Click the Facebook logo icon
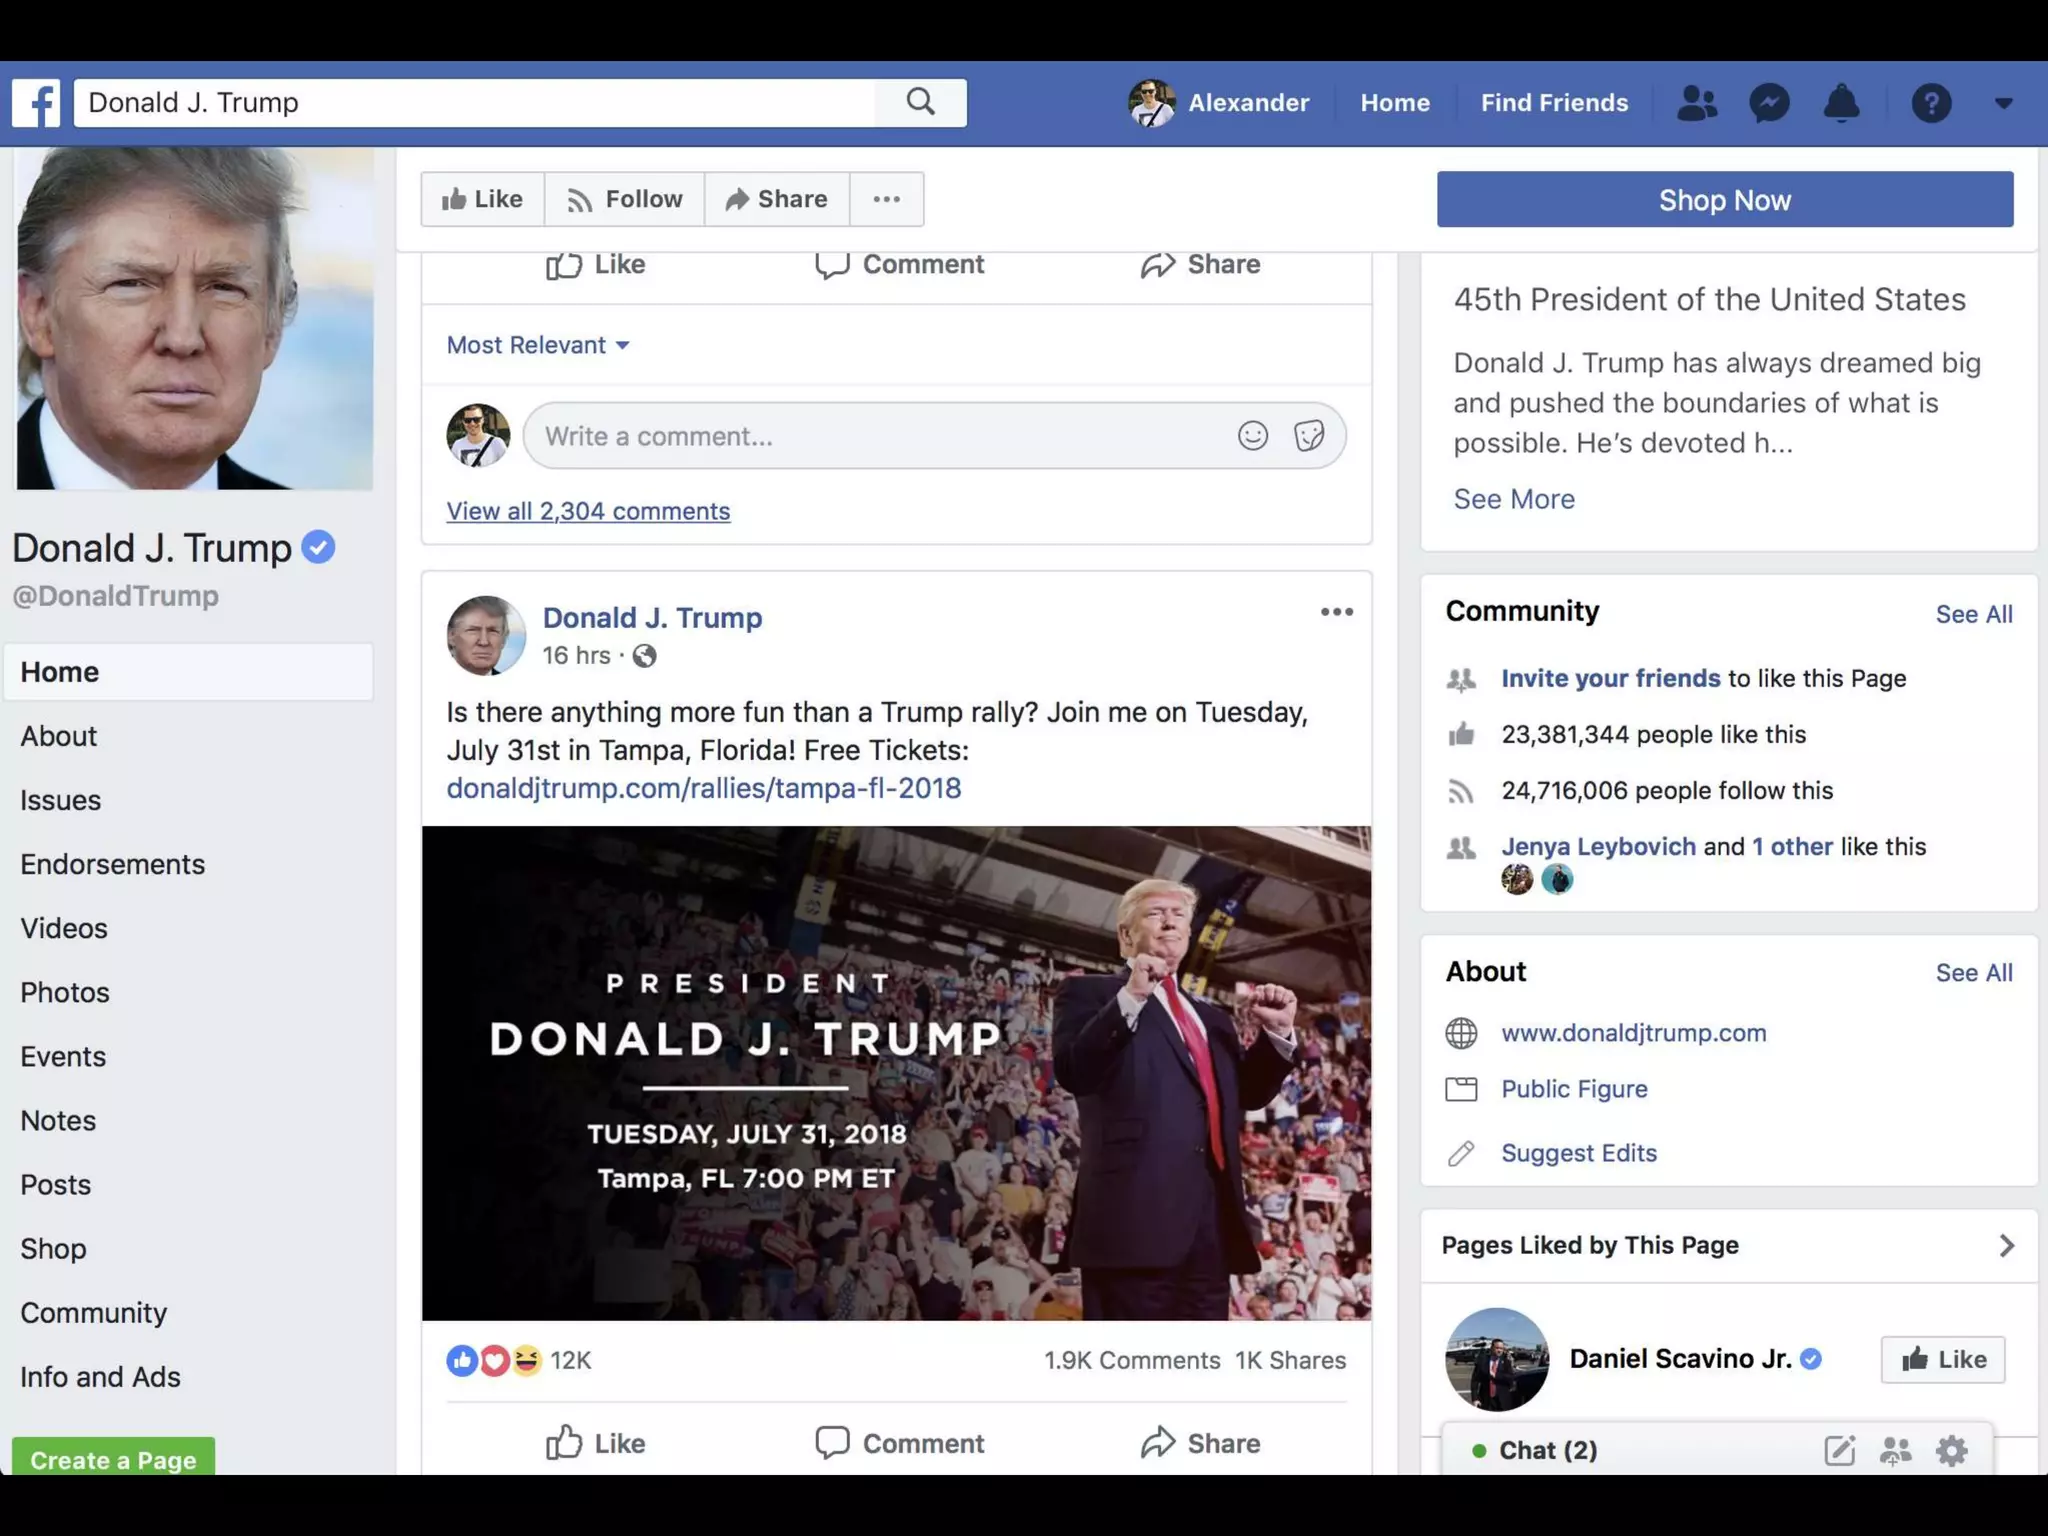The height and width of the screenshot is (1536, 2048). pyautogui.click(x=36, y=103)
